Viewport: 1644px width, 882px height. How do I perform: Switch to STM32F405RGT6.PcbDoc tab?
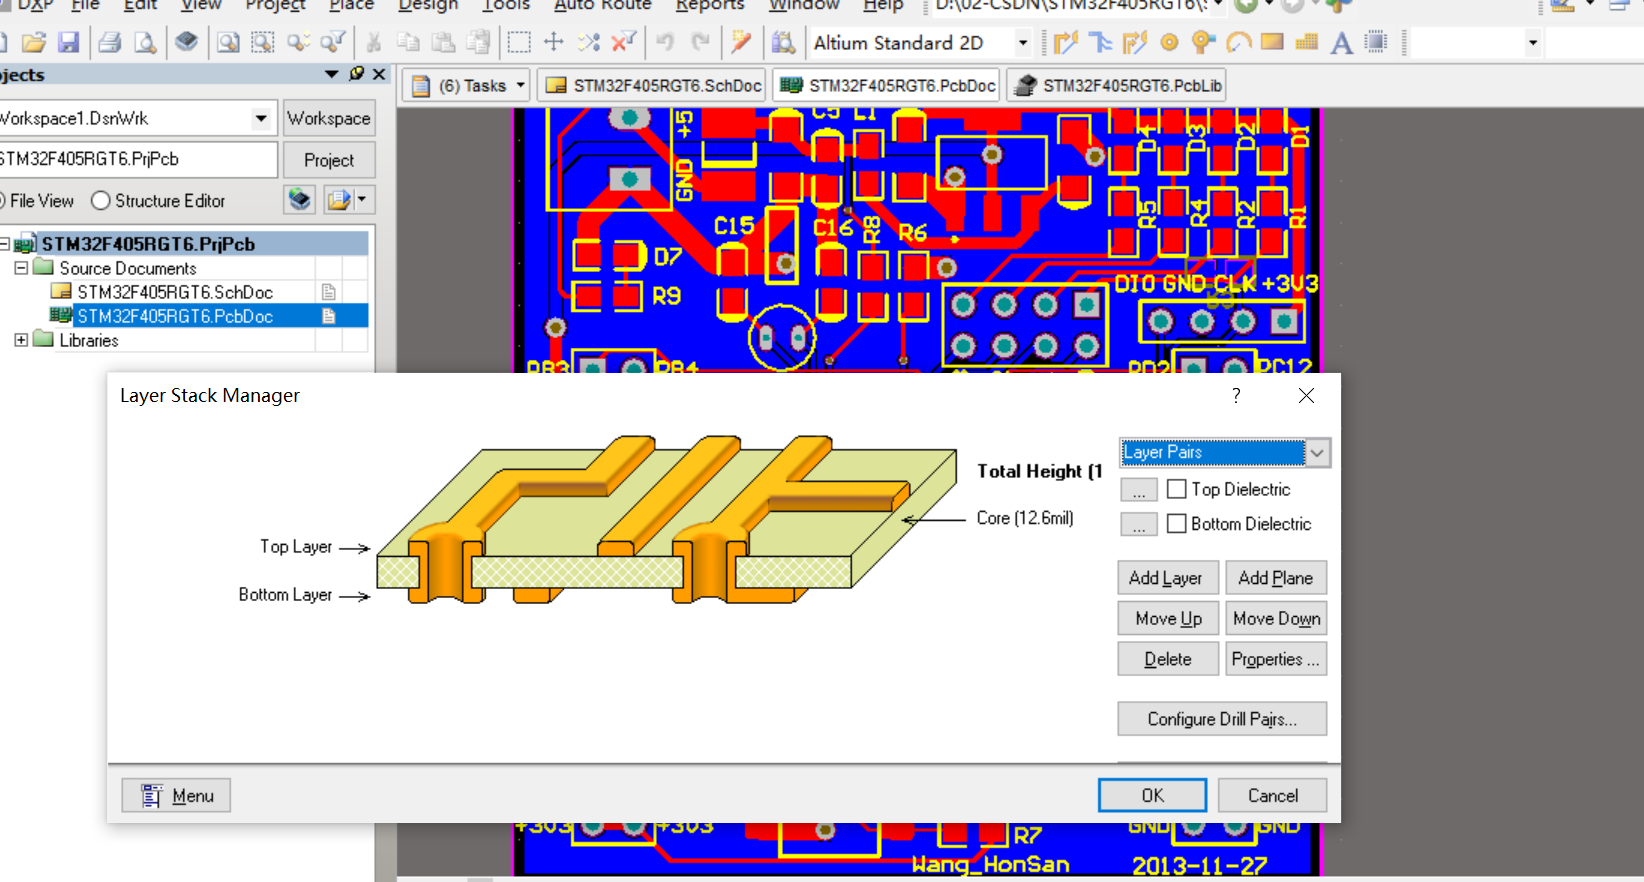887,85
